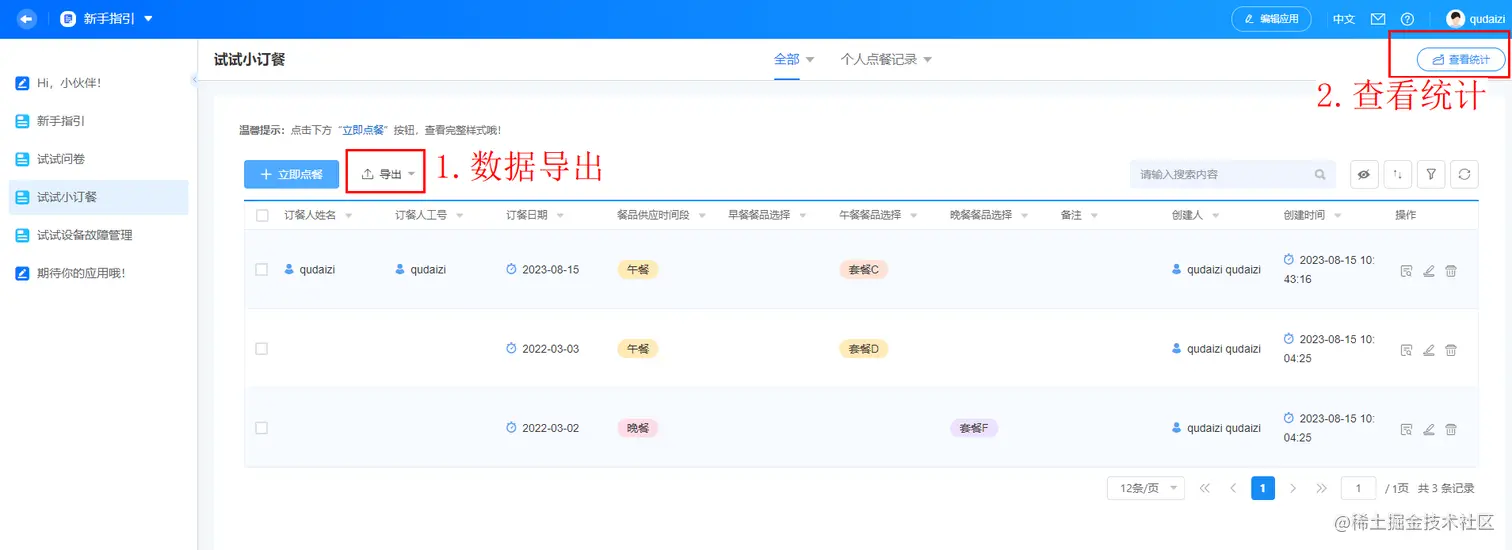Open 订餐人工号 column filter arrow
Screen dimensions: 1512x550
point(459,216)
